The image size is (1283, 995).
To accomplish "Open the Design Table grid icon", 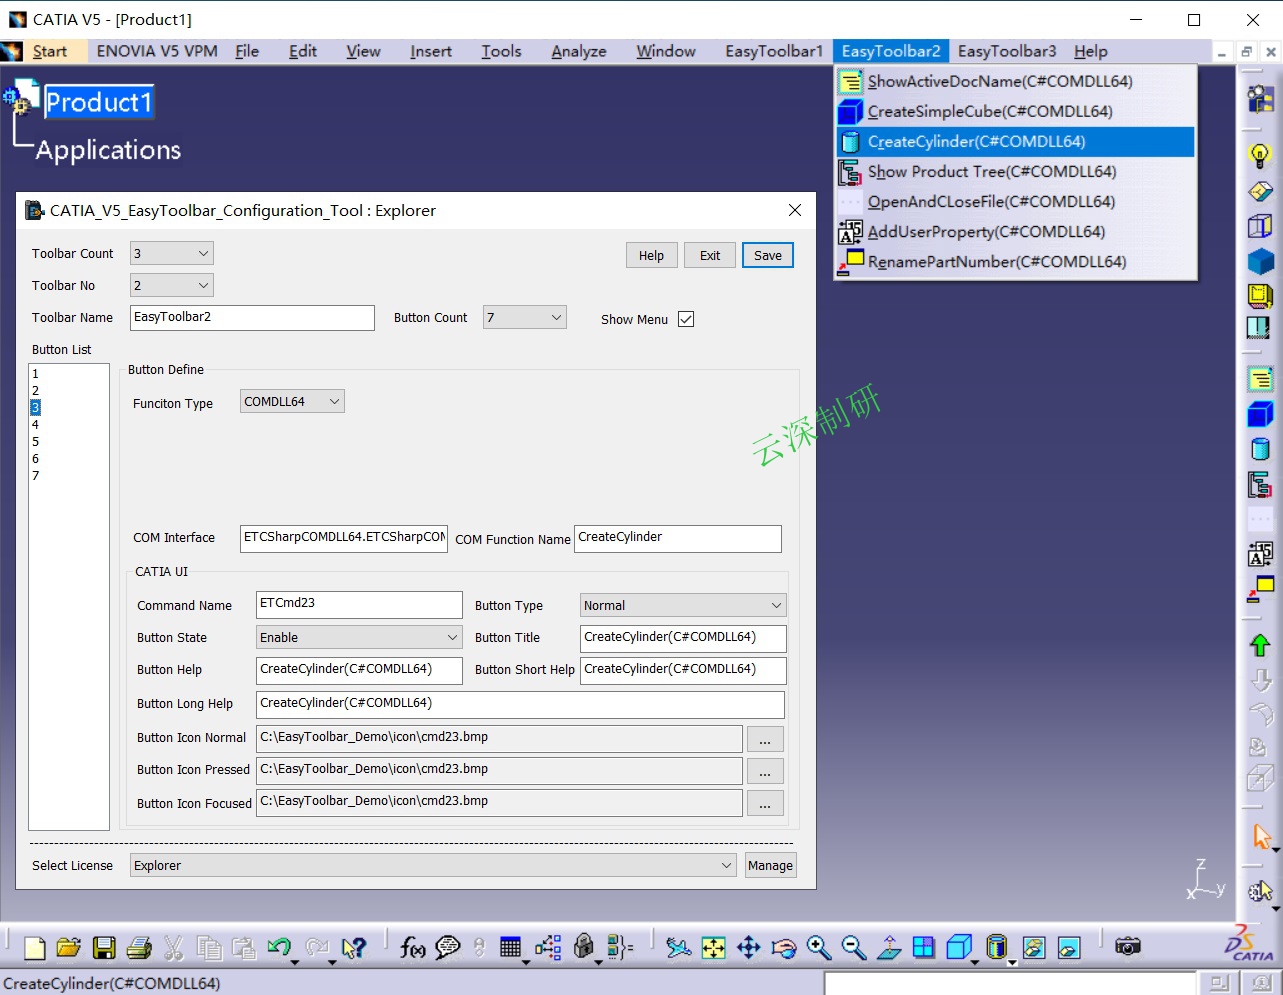I will (510, 948).
